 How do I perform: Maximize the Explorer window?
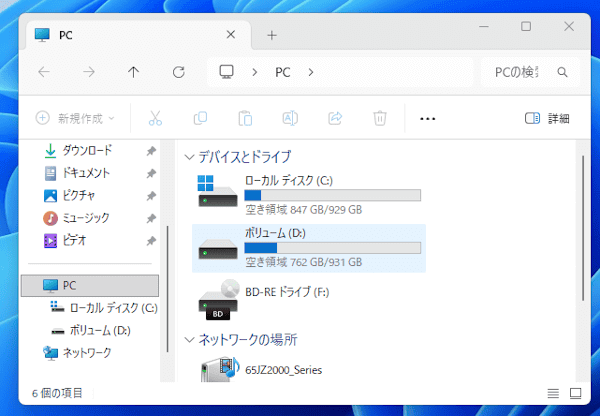(526, 26)
